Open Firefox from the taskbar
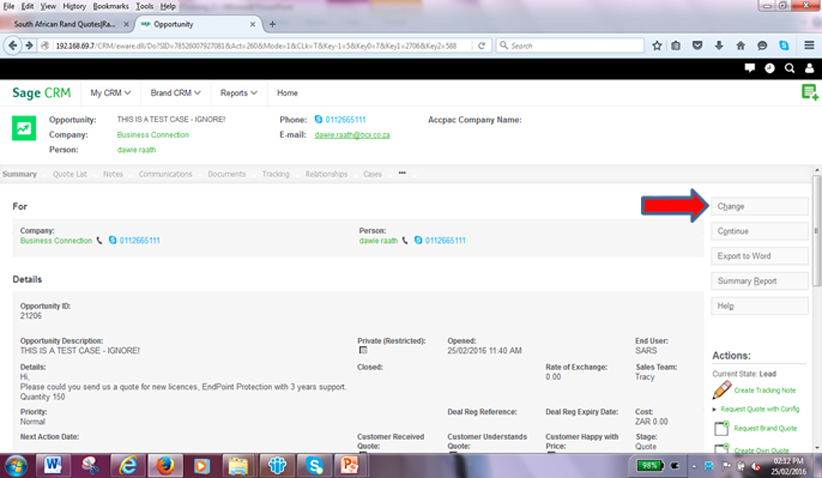 pos(165,465)
